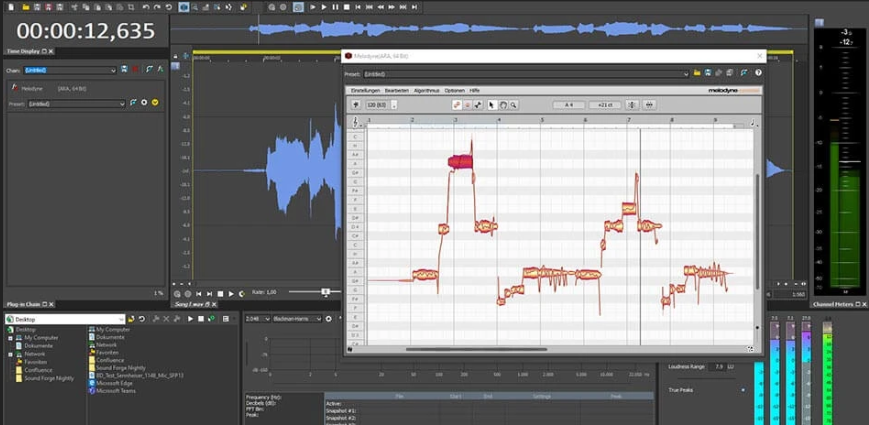Click the Melodyne time quantize macro icon
The width and height of the screenshot is (869, 425).
click(x=649, y=105)
